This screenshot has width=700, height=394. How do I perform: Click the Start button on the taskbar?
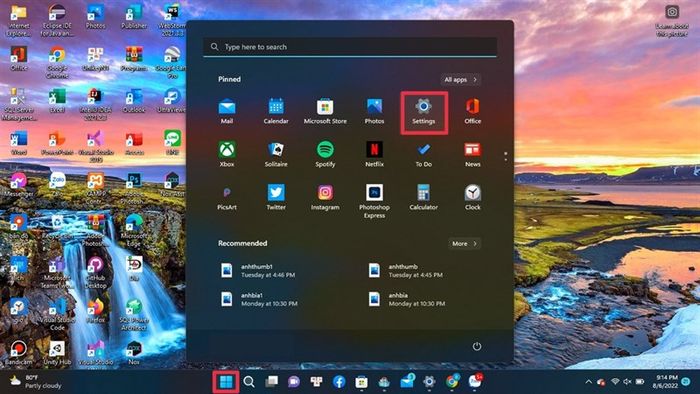click(x=226, y=382)
